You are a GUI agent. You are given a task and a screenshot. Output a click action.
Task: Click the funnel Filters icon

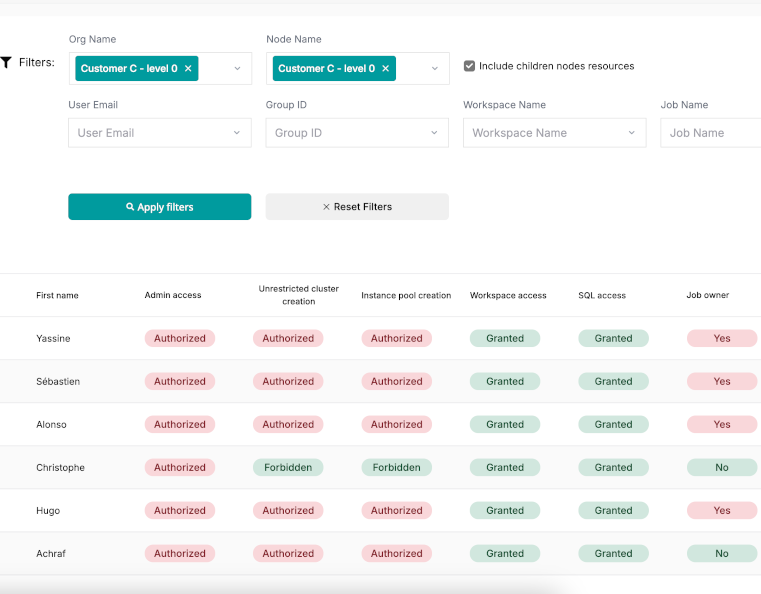(6, 62)
